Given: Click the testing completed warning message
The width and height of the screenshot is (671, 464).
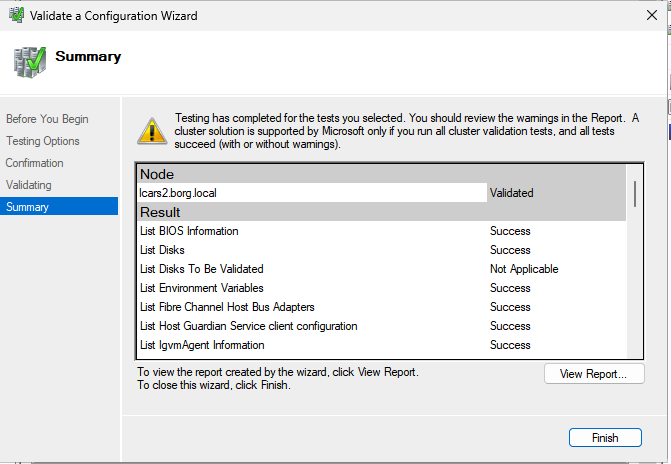Looking at the screenshot, I should coord(407,131).
